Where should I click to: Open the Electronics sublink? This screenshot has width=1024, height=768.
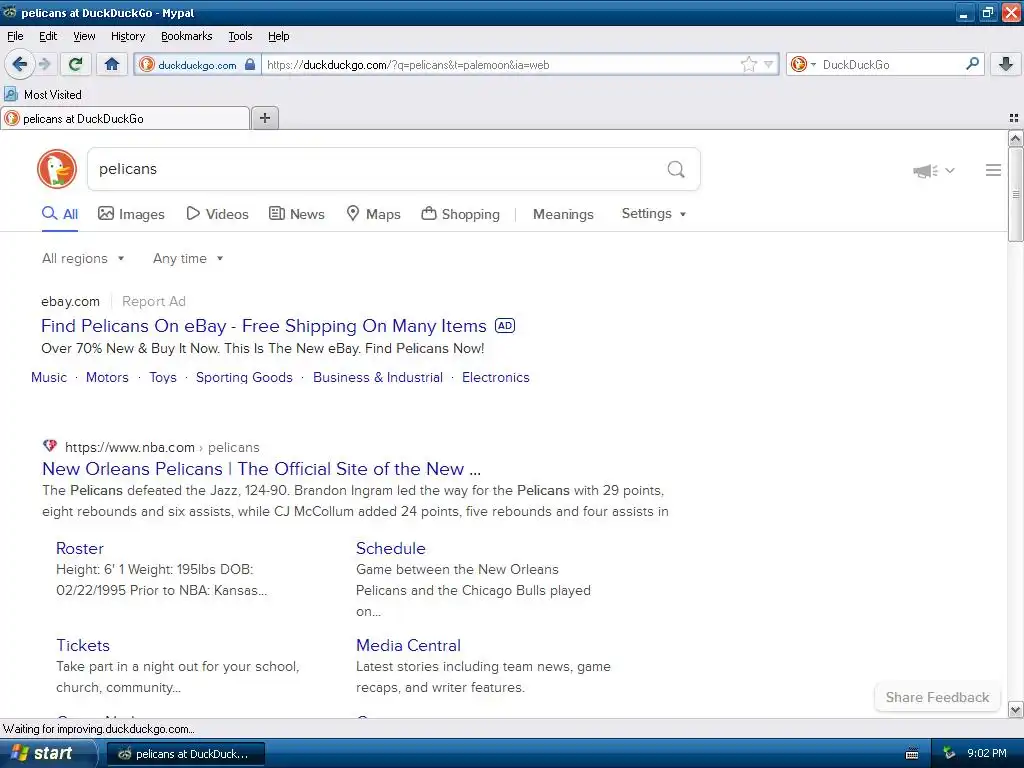pyautogui.click(x=496, y=377)
